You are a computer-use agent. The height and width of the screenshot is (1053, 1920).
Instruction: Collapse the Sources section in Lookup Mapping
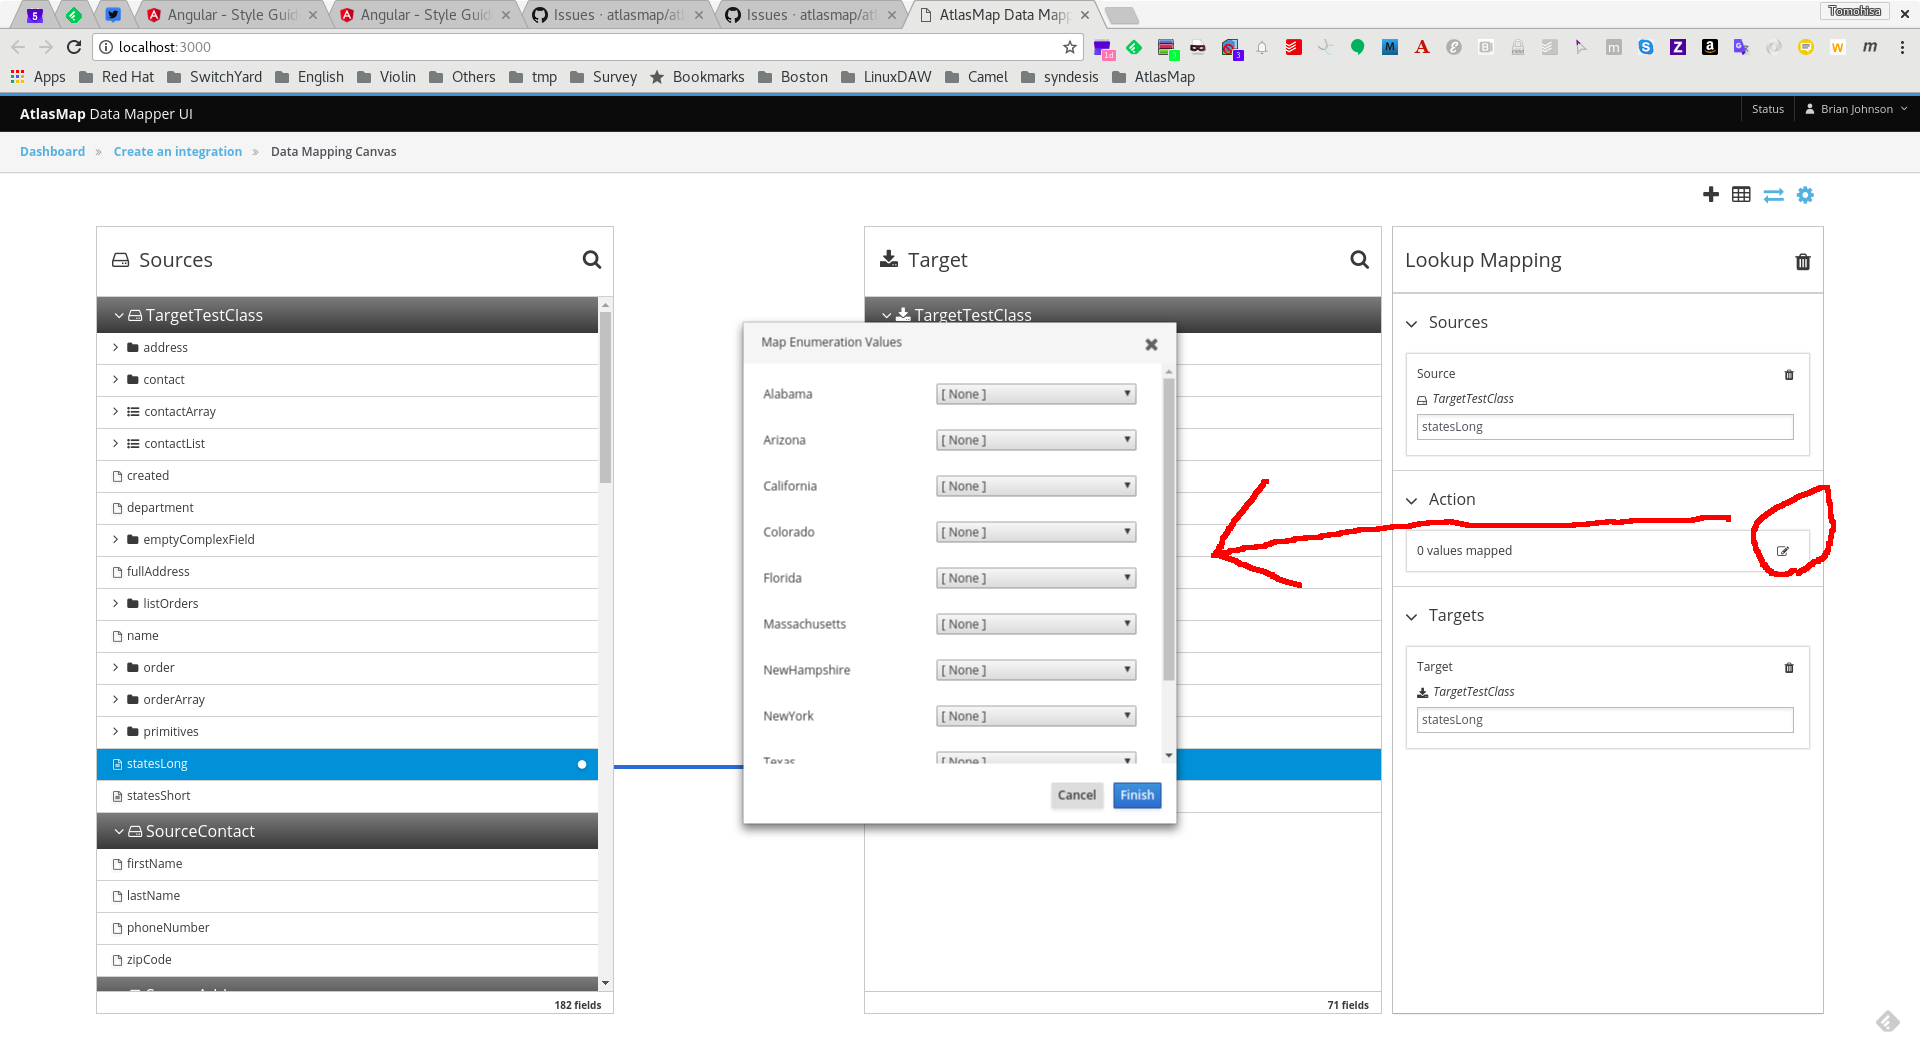1412,322
